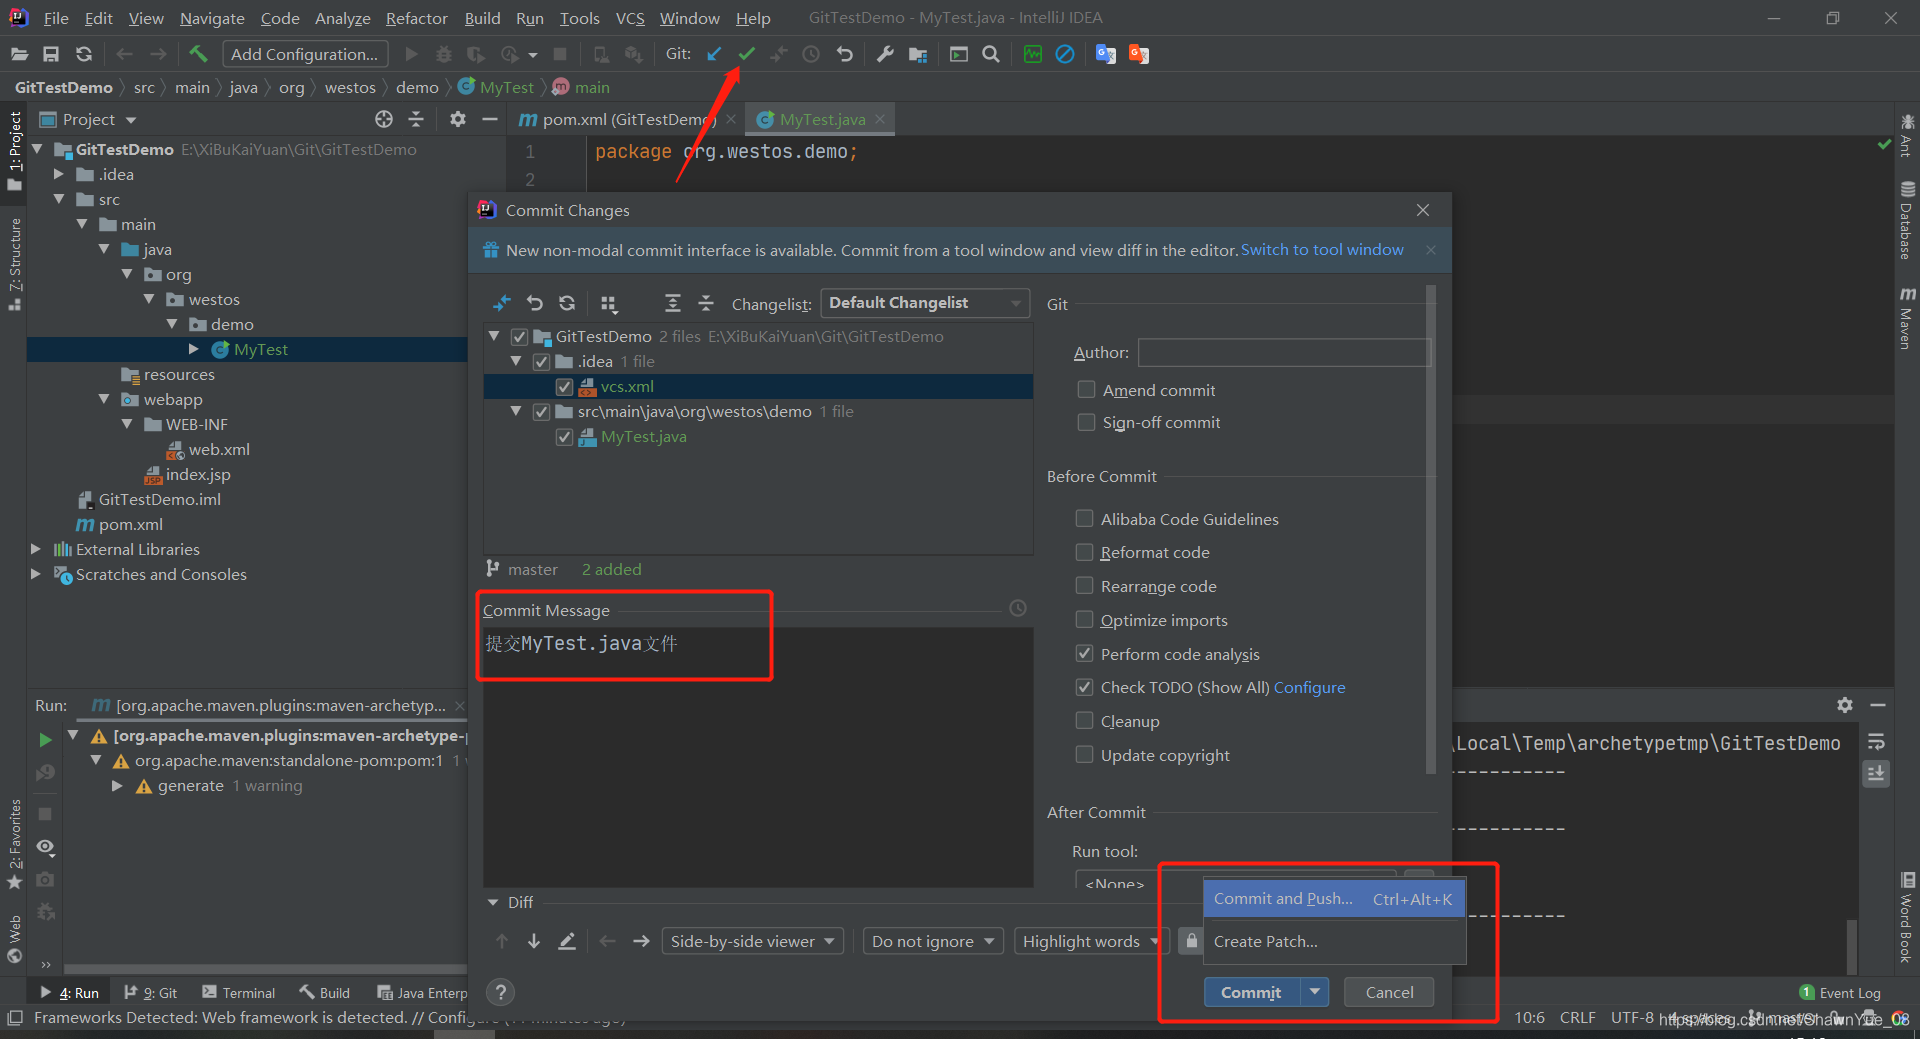Enable Rearrange code checkbox

click(1084, 585)
